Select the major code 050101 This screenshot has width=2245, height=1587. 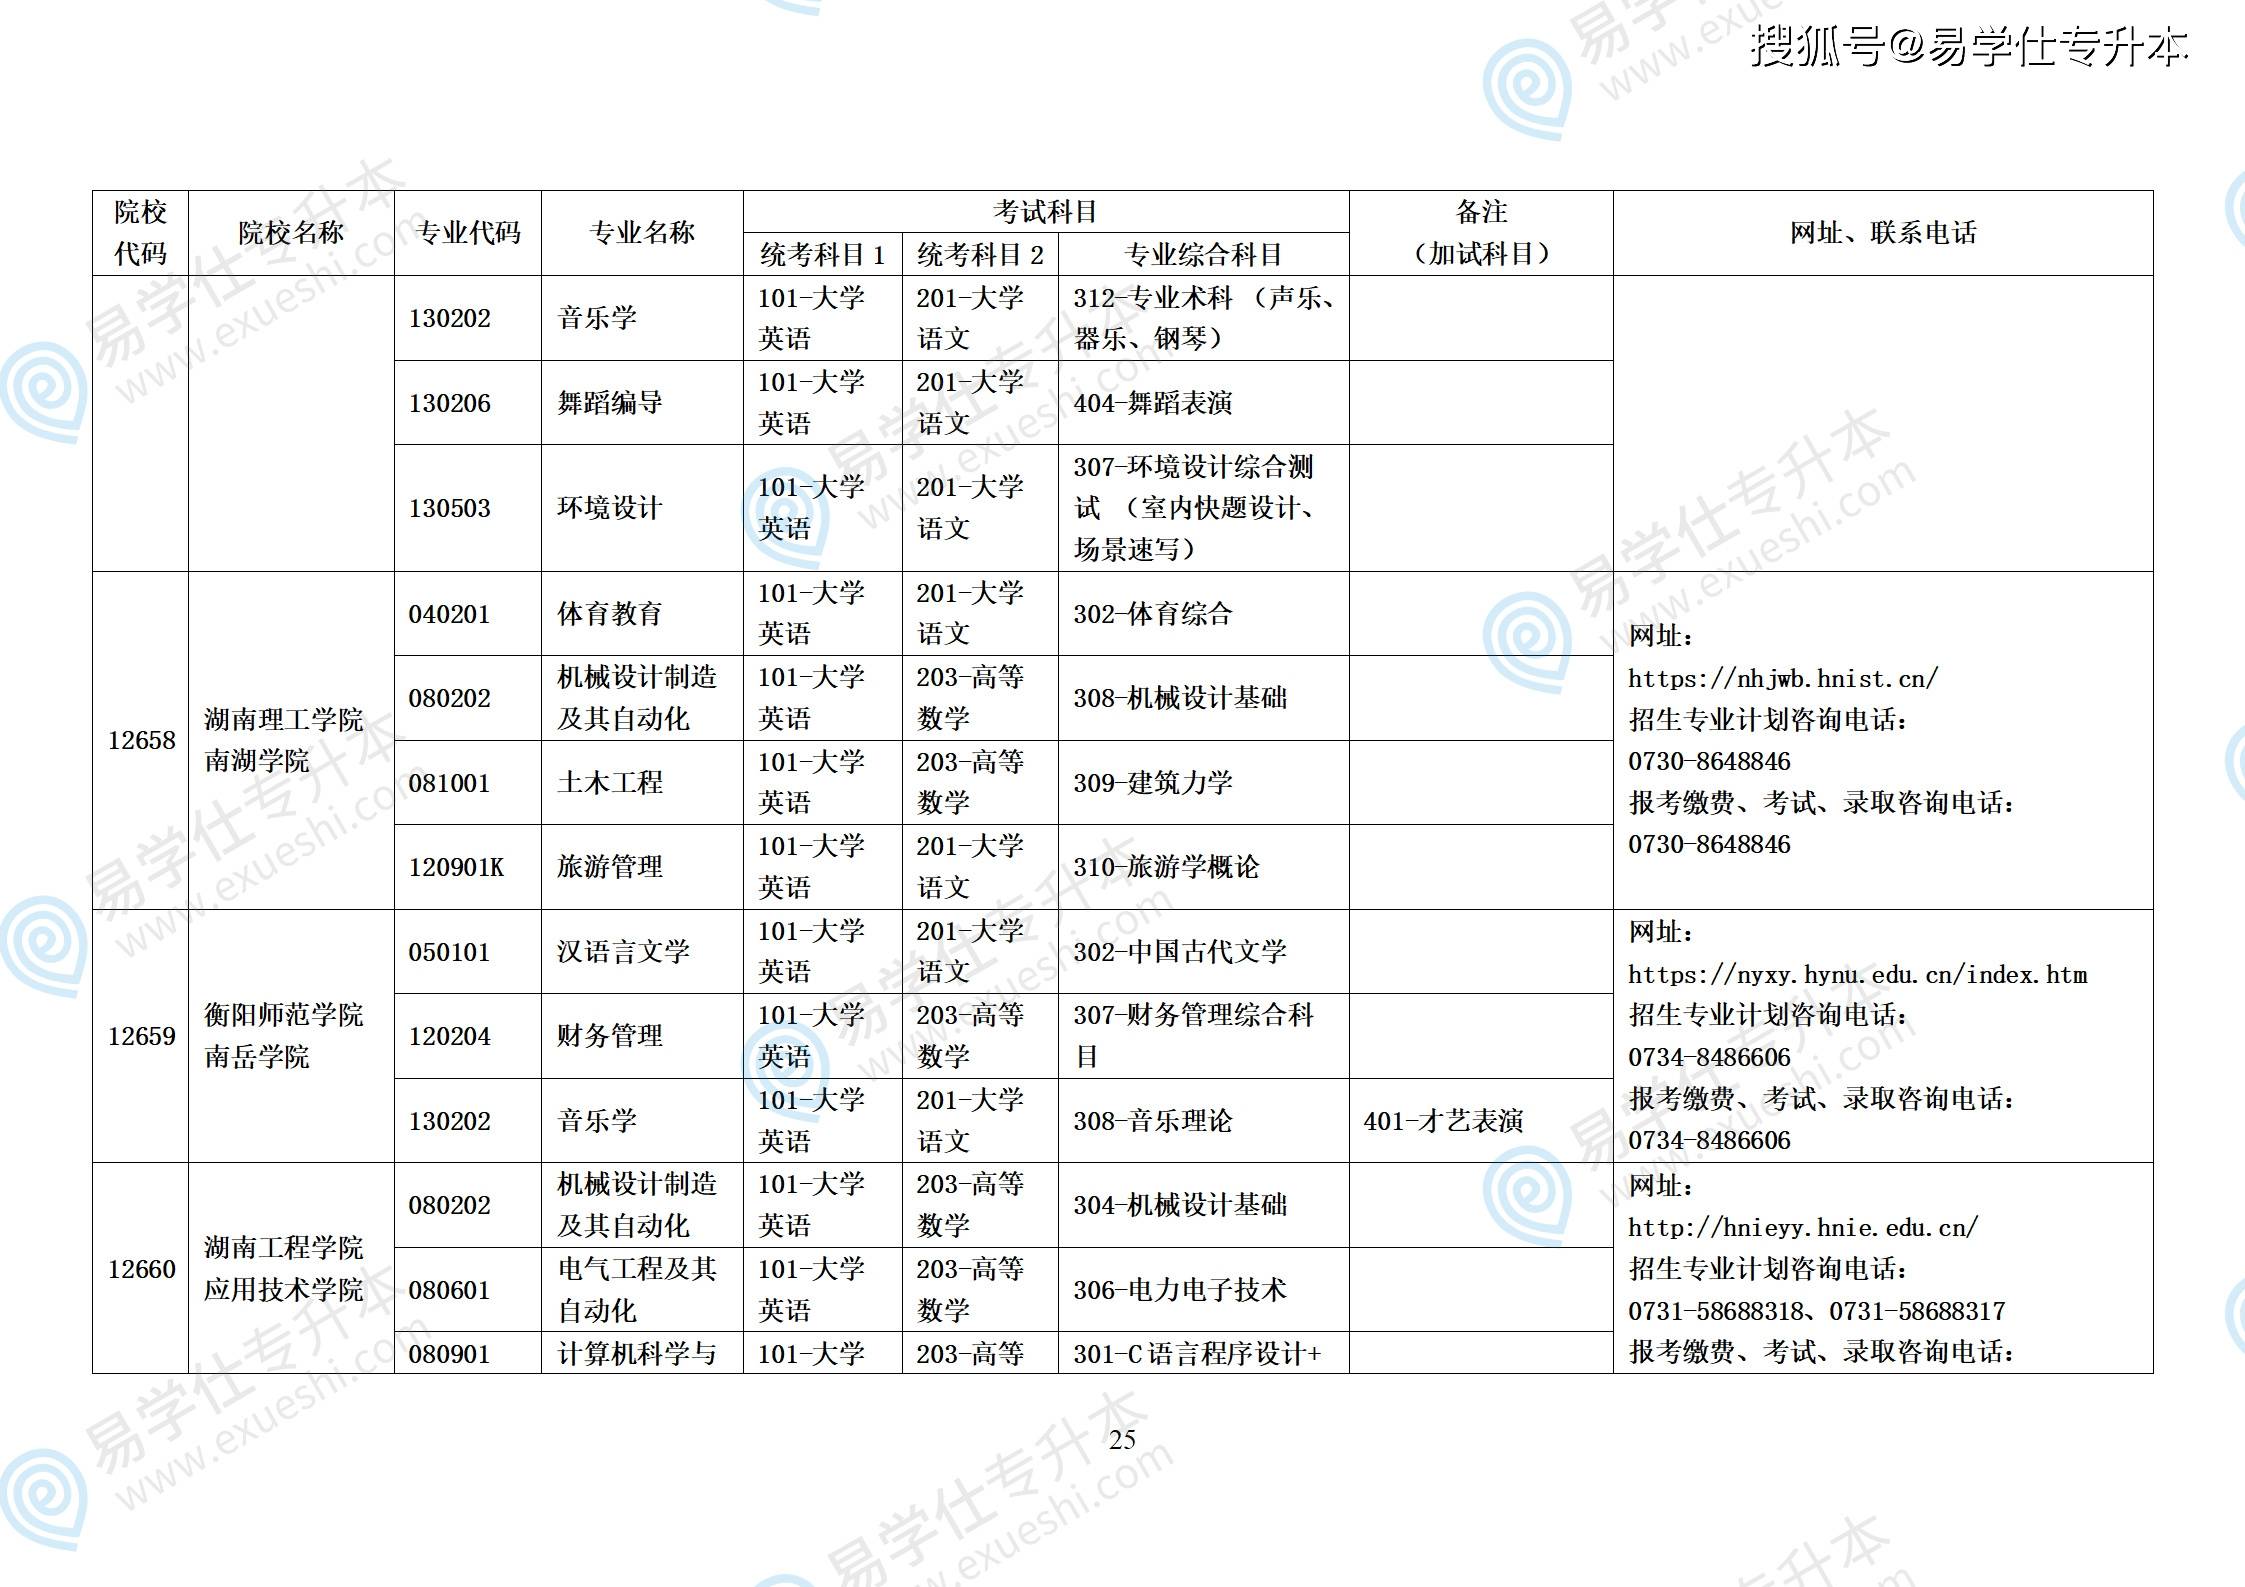tap(449, 953)
